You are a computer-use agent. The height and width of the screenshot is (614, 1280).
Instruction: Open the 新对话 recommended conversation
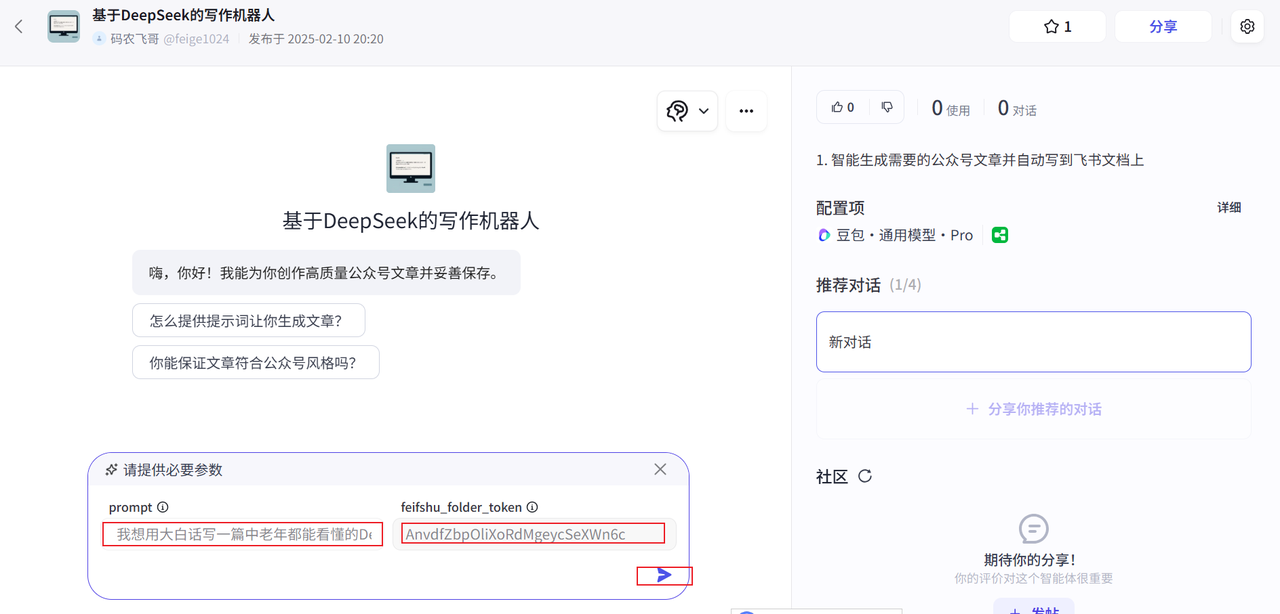[1034, 342]
